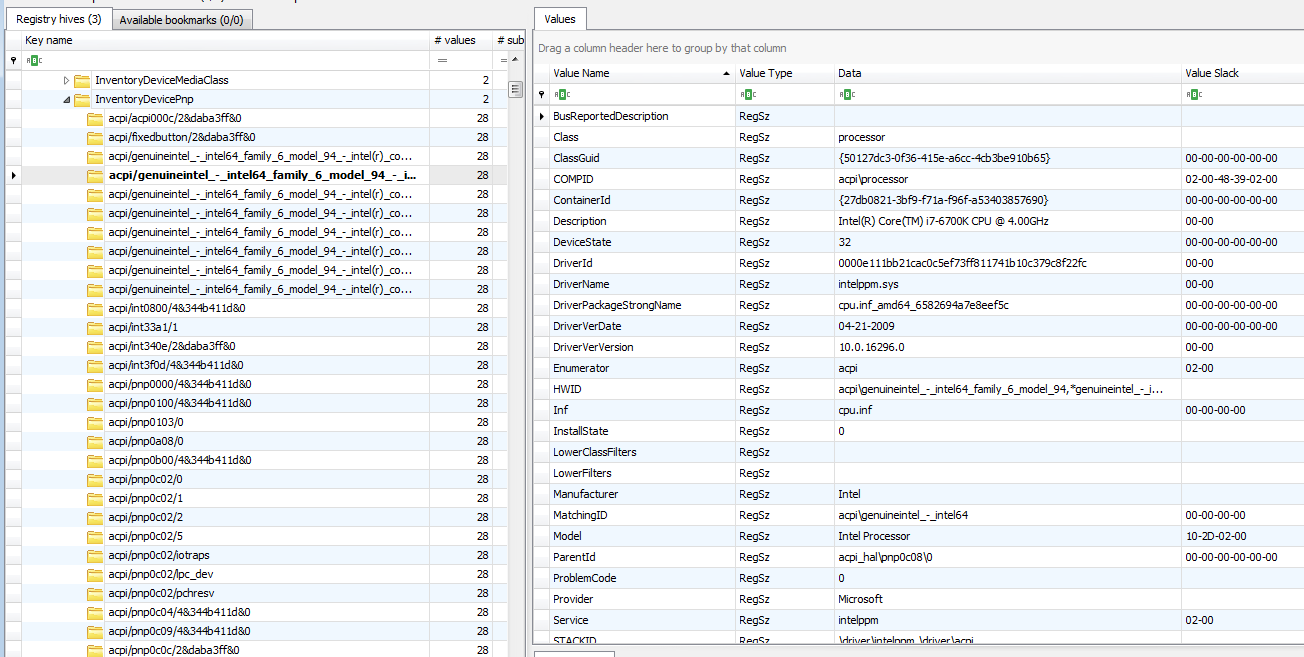Screen dimensions: 1304x657
Task: Select the DriverVerVersion value row
Action: click(x=593, y=347)
